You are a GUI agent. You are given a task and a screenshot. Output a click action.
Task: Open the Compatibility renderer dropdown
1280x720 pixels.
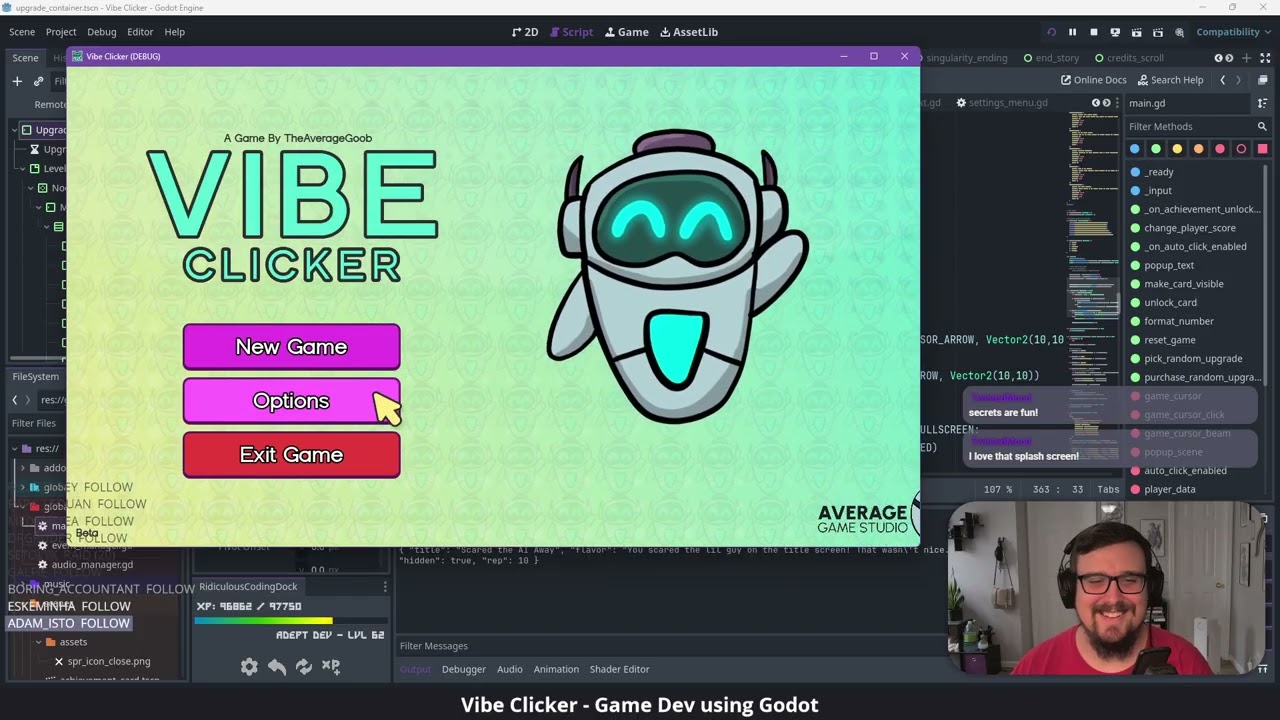(1234, 32)
